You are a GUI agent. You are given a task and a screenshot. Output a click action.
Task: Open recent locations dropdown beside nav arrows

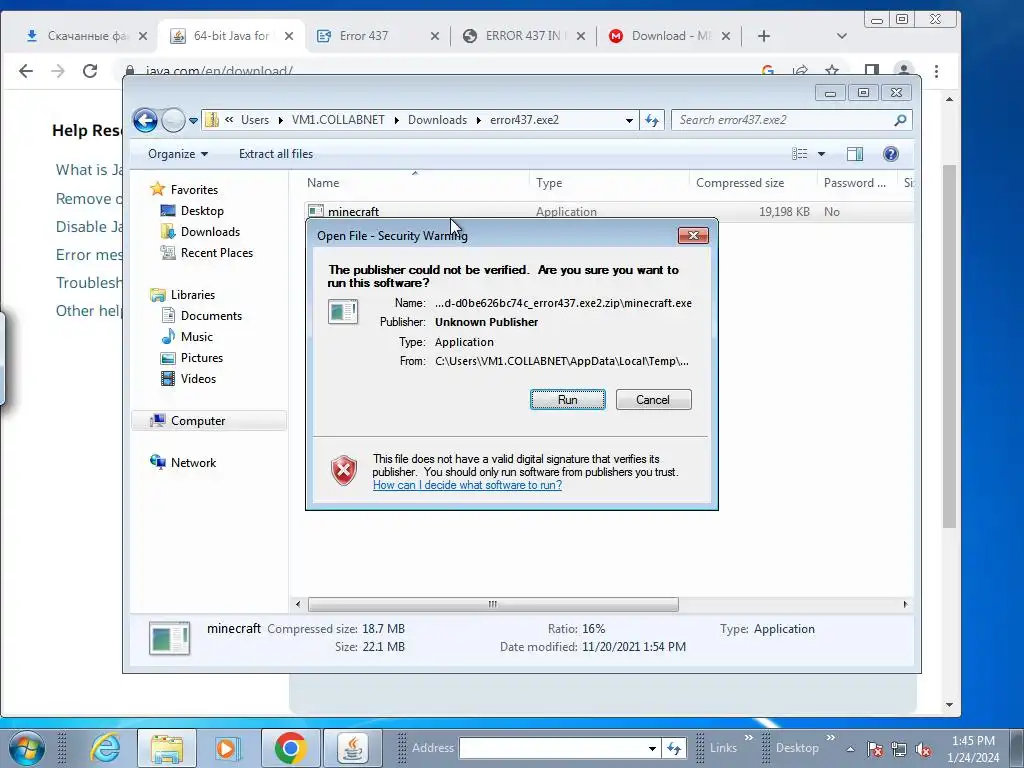193,121
